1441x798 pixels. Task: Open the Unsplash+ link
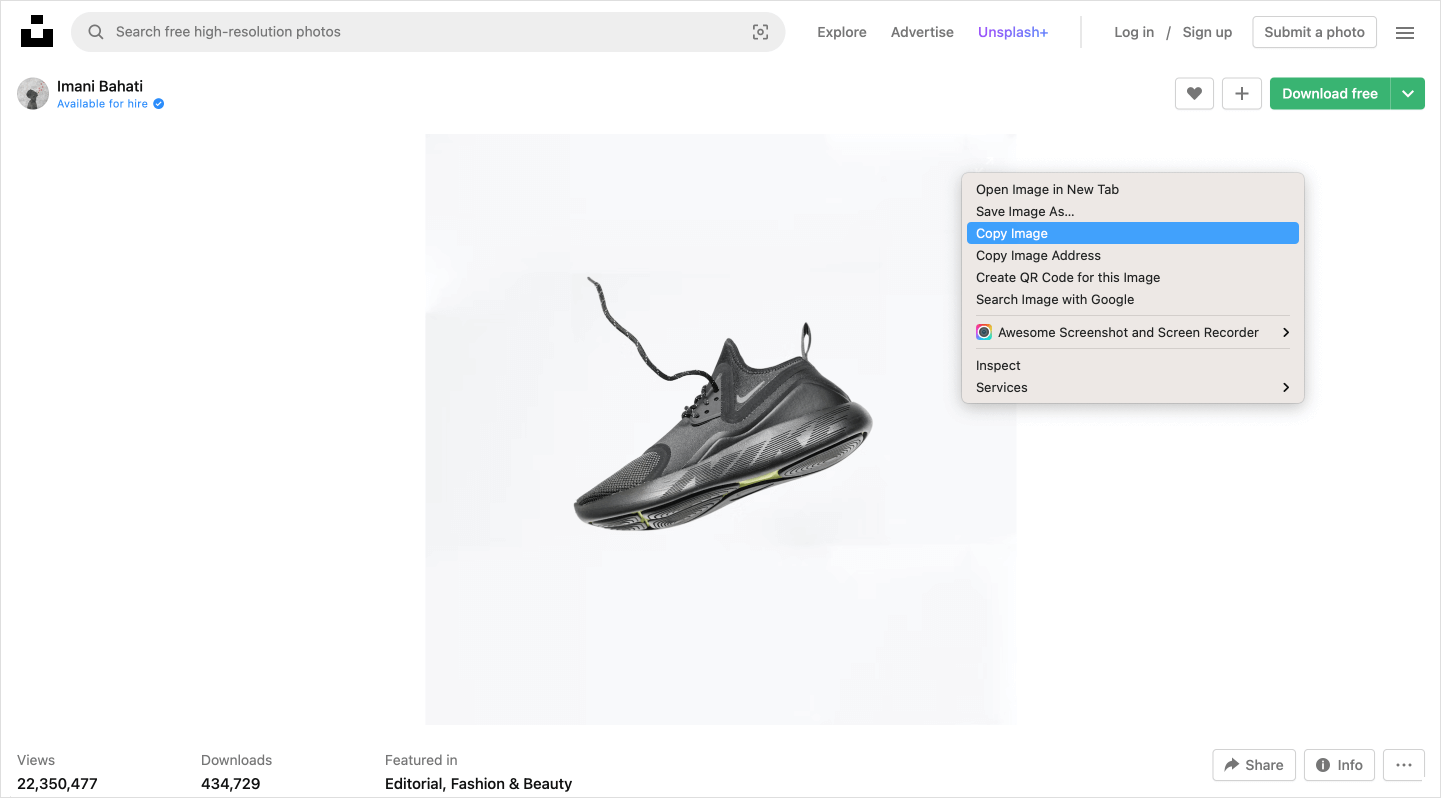point(1012,32)
